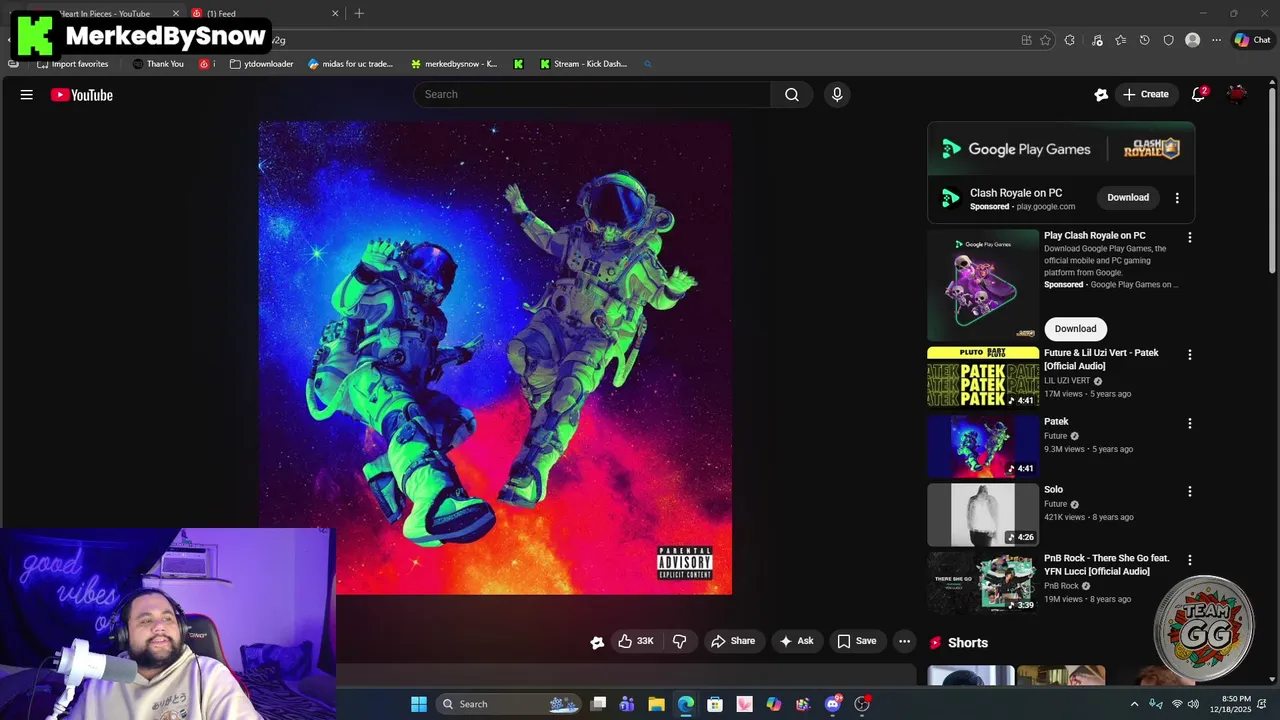Open midas for uc trade bookmark

[351, 64]
